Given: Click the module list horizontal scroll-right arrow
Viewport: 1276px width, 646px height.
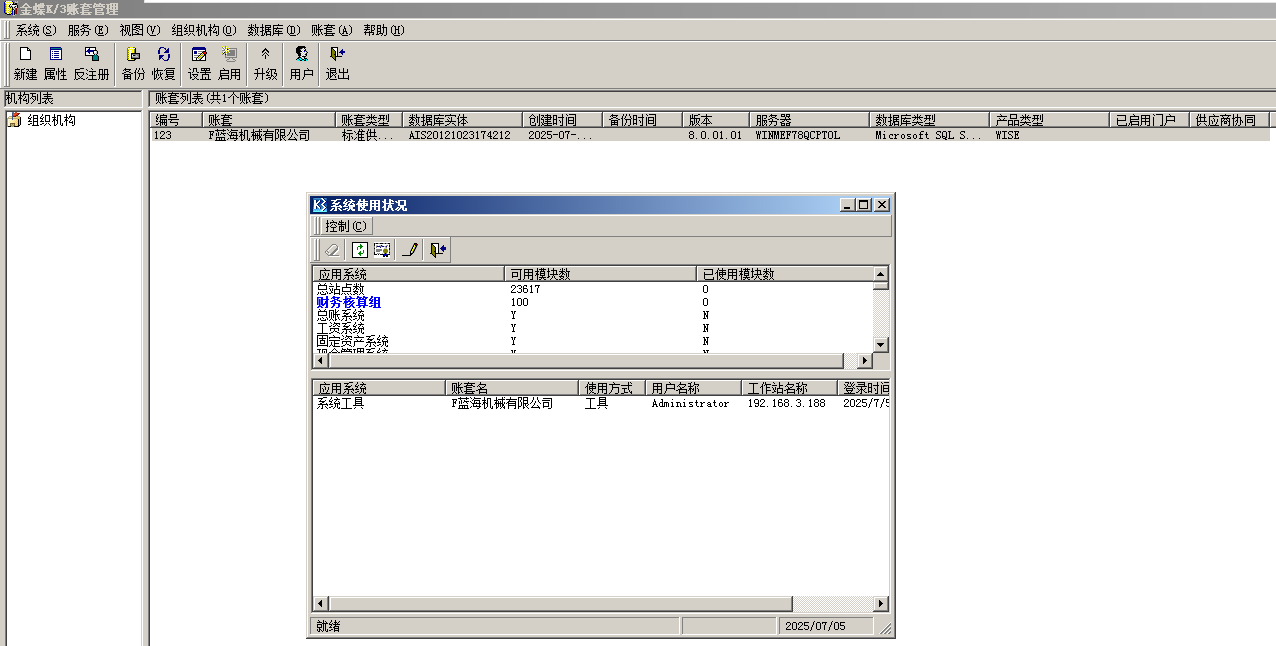Looking at the screenshot, I should (864, 361).
